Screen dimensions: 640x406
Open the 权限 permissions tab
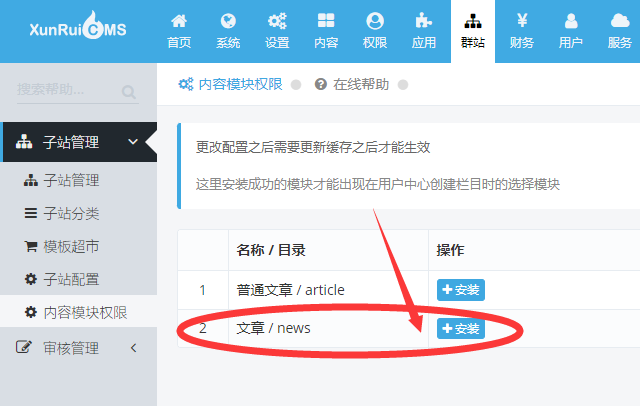coord(375,31)
